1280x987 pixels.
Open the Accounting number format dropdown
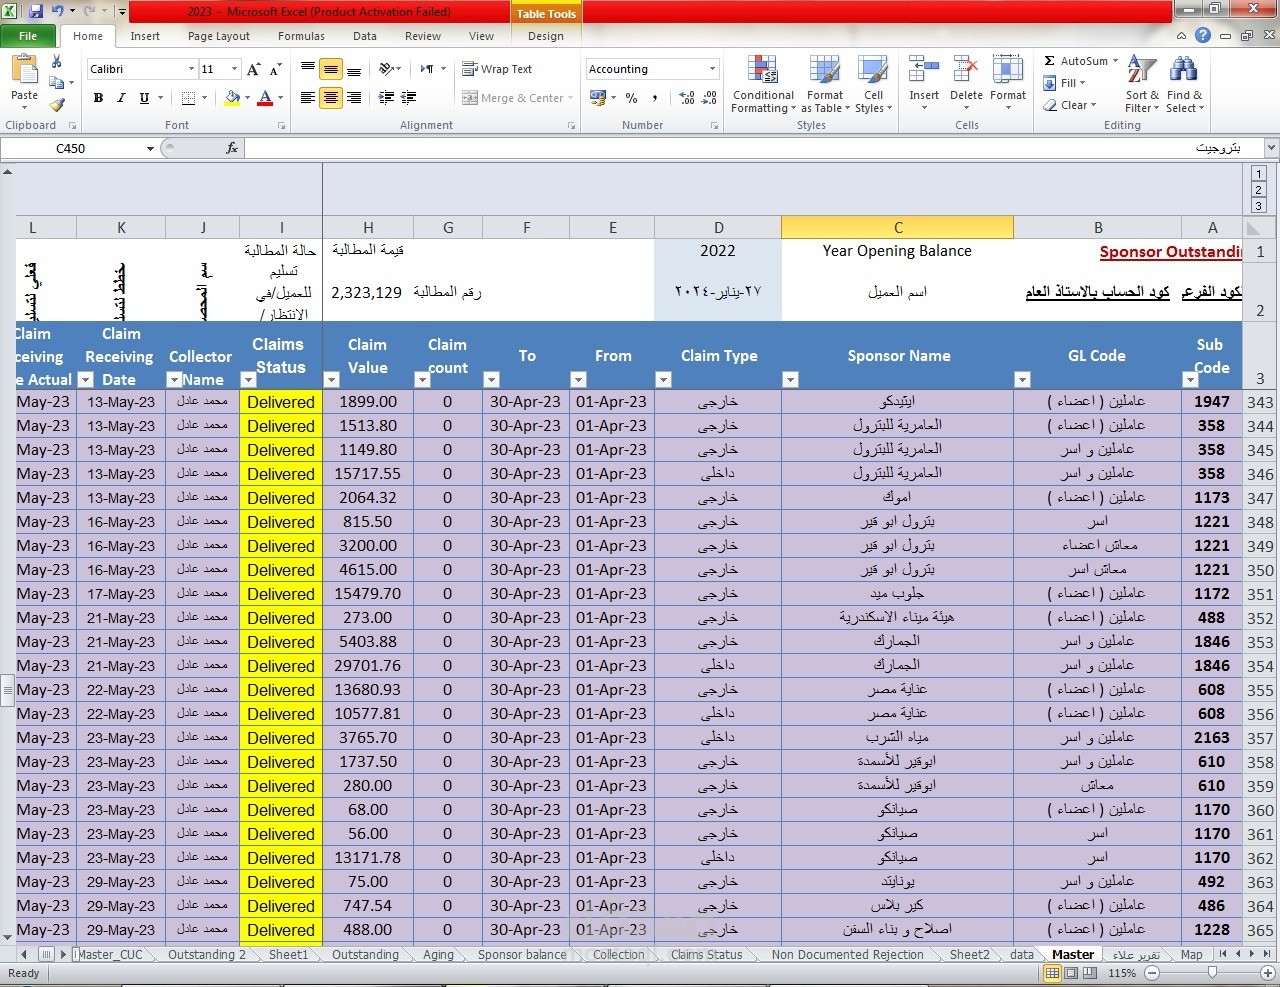tap(712, 69)
